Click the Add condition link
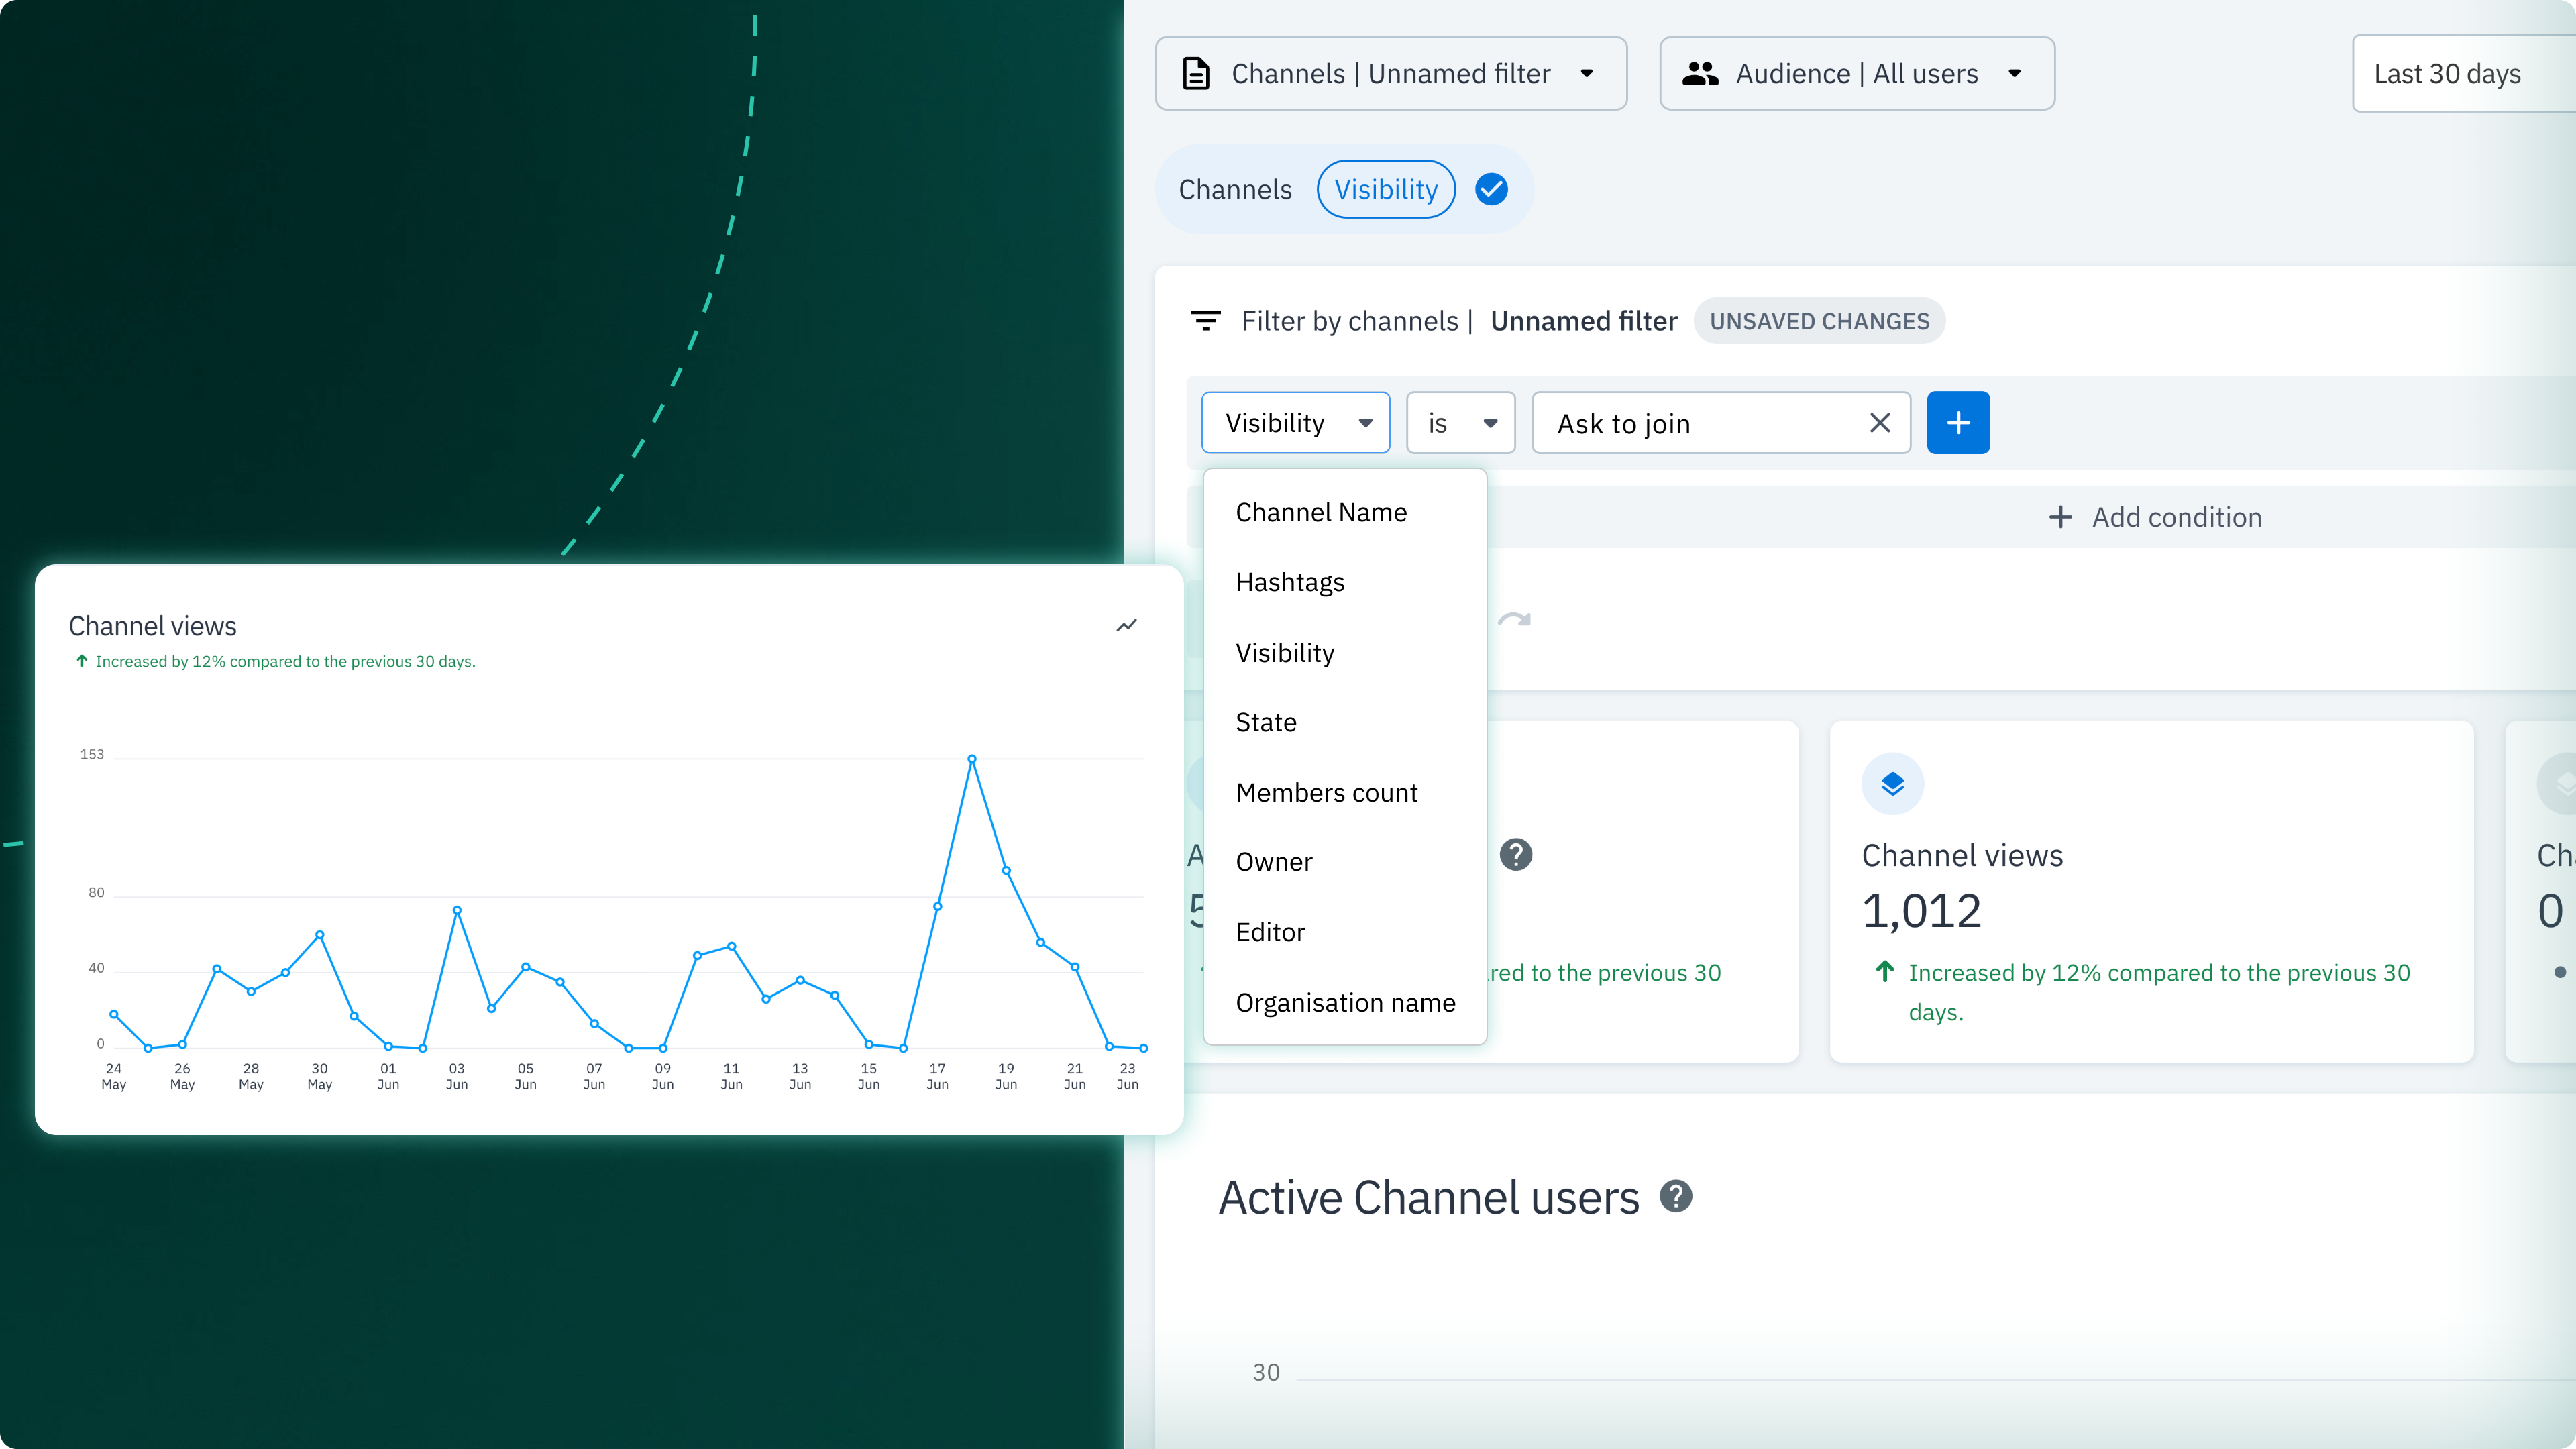Viewport: 2576px width, 1449px height. pos(2156,517)
